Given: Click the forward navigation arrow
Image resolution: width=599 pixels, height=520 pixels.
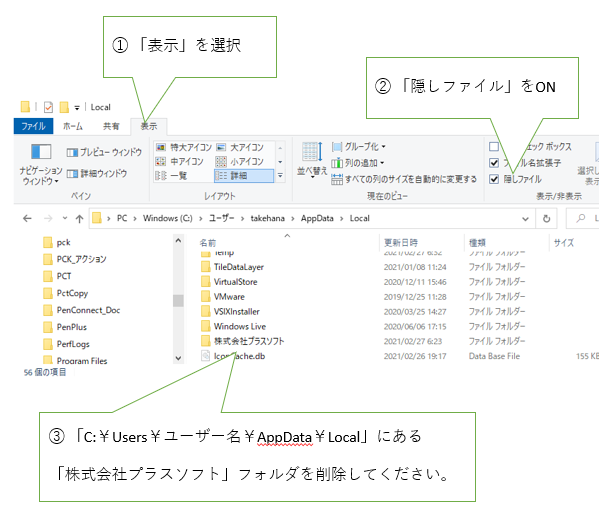Looking at the screenshot, I should point(48,219).
